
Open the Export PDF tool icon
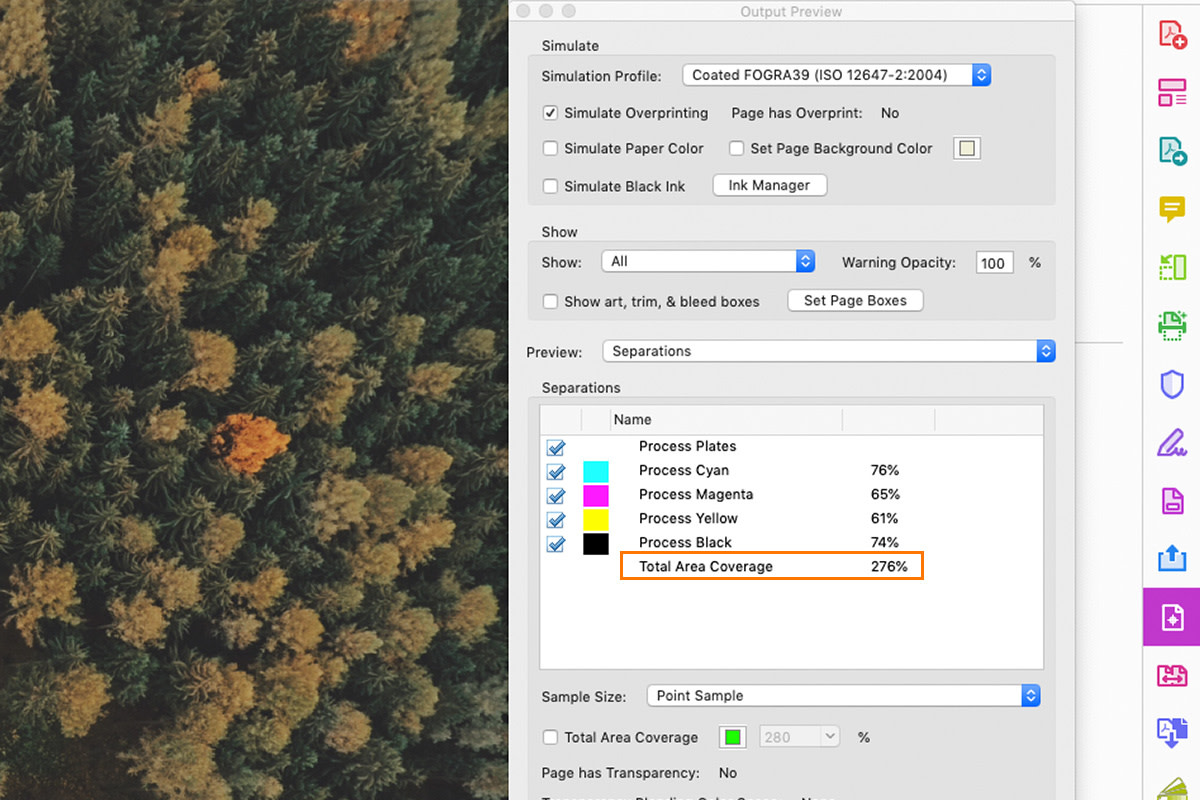(x=1171, y=151)
